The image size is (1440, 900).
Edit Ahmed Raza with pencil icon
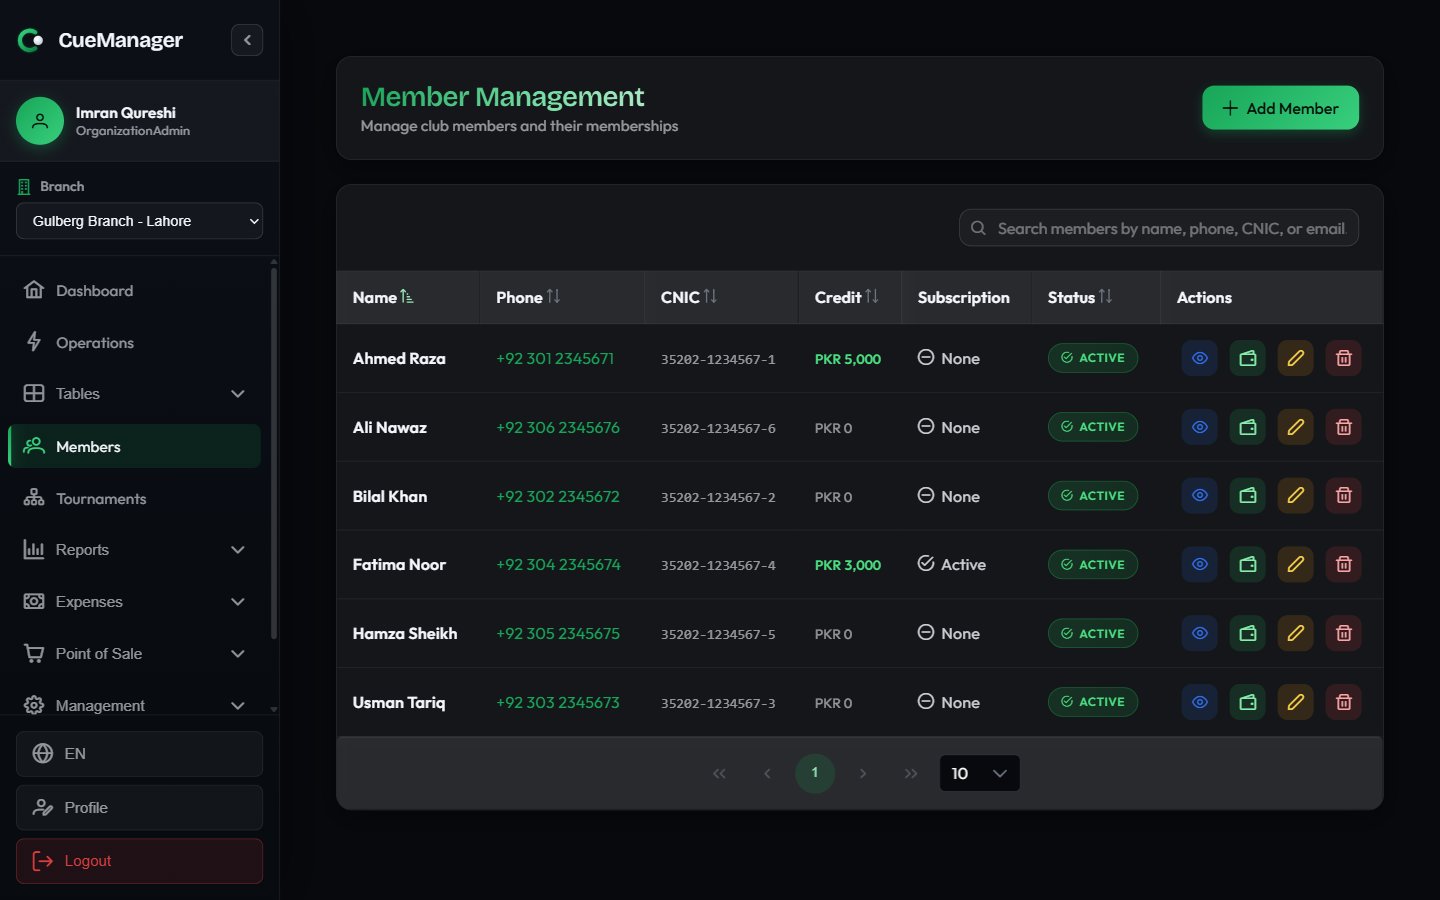pos(1295,358)
